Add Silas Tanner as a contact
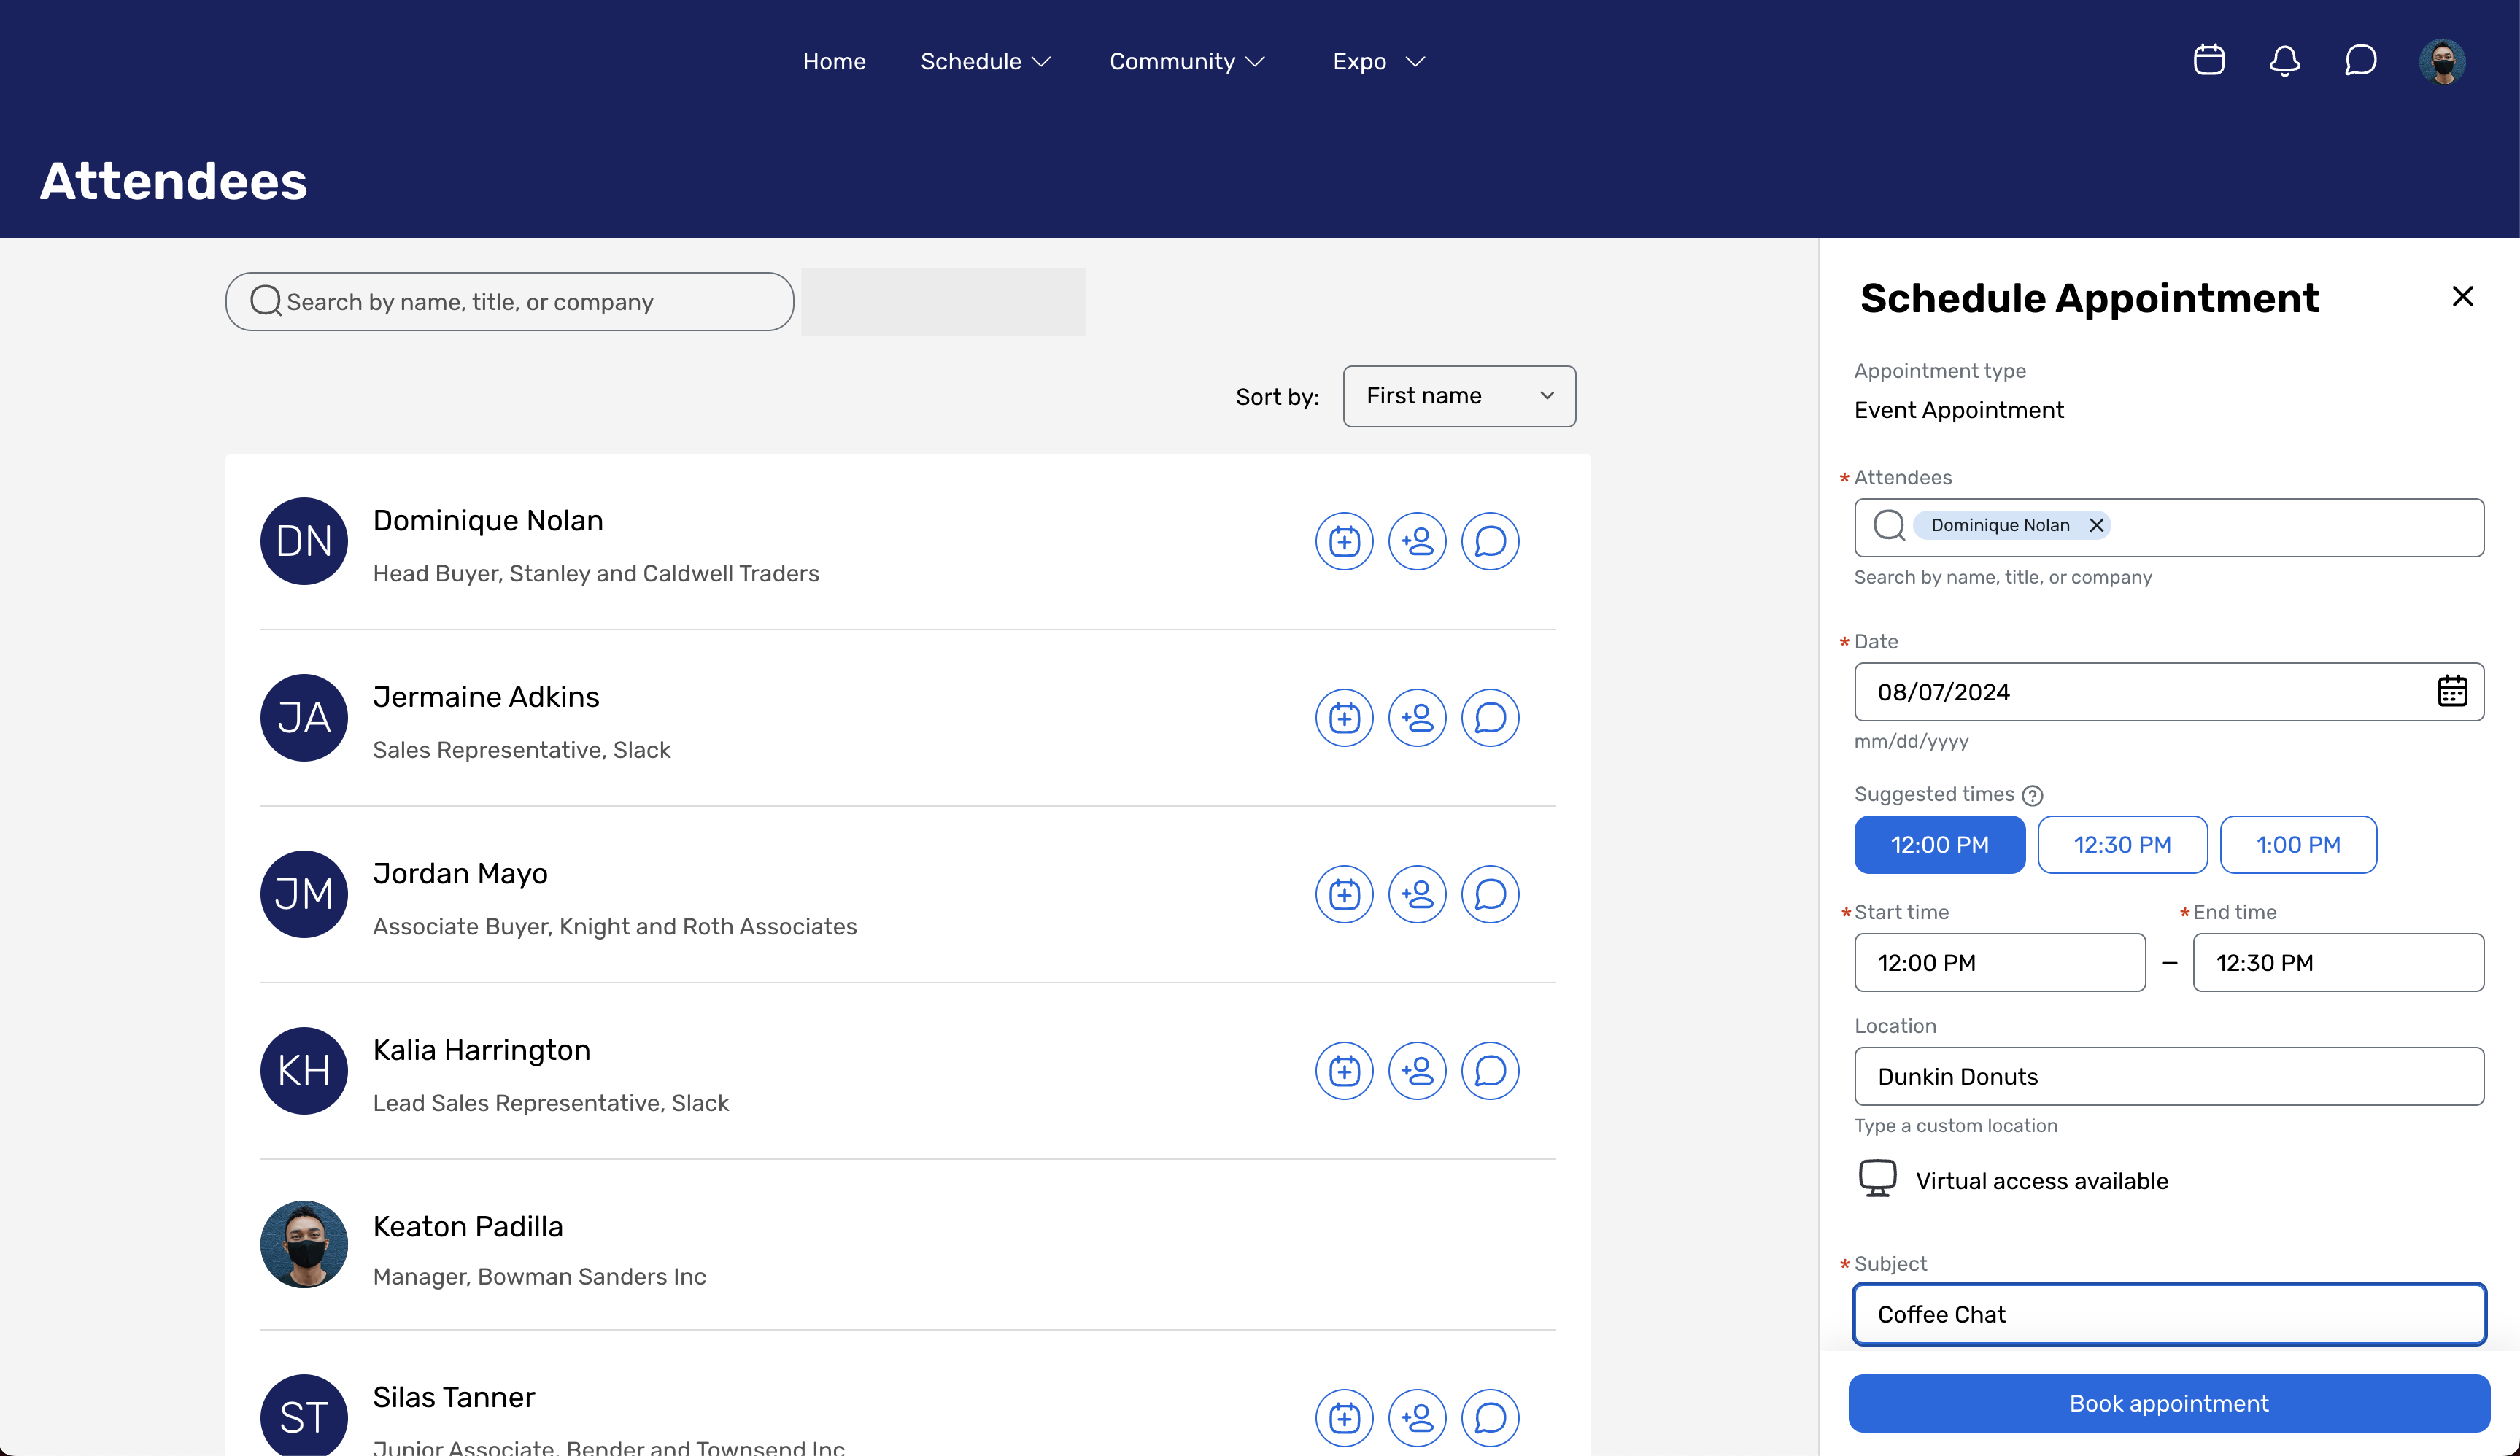Viewport: 2520px width, 1456px height. point(1417,1417)
